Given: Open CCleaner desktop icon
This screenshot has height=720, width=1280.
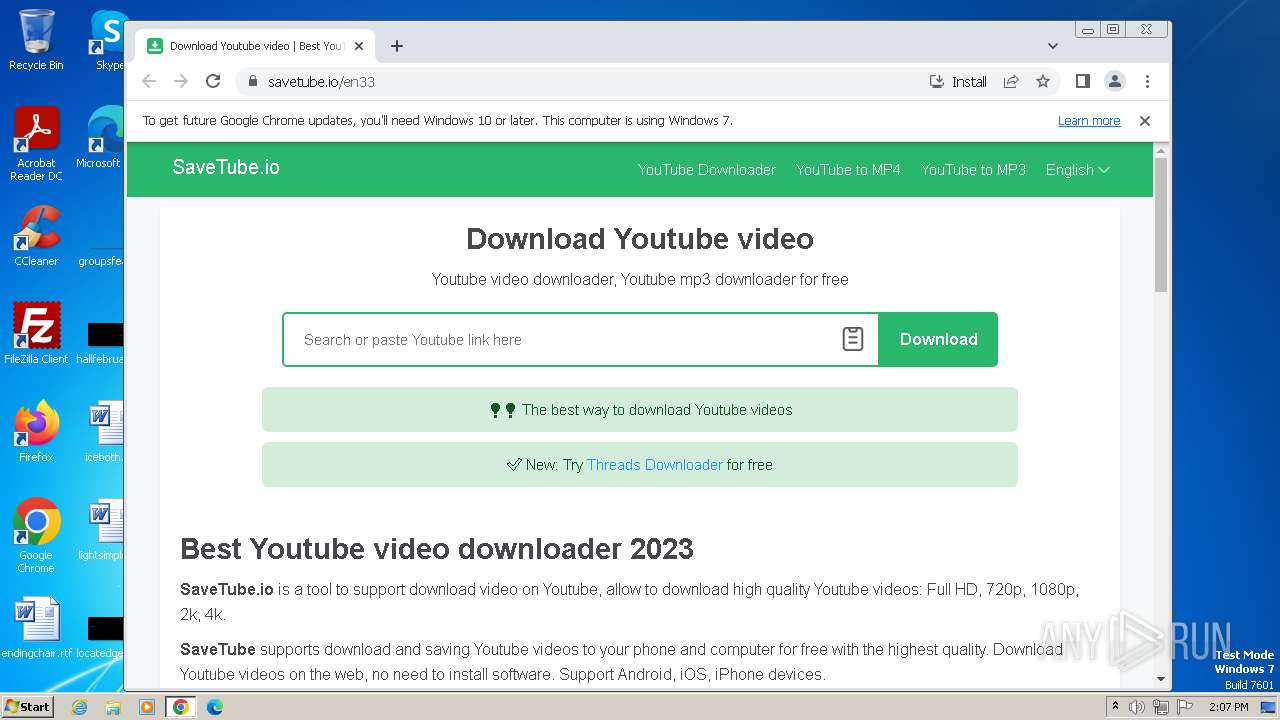Looking at the screenshot, I should (36, 236).
